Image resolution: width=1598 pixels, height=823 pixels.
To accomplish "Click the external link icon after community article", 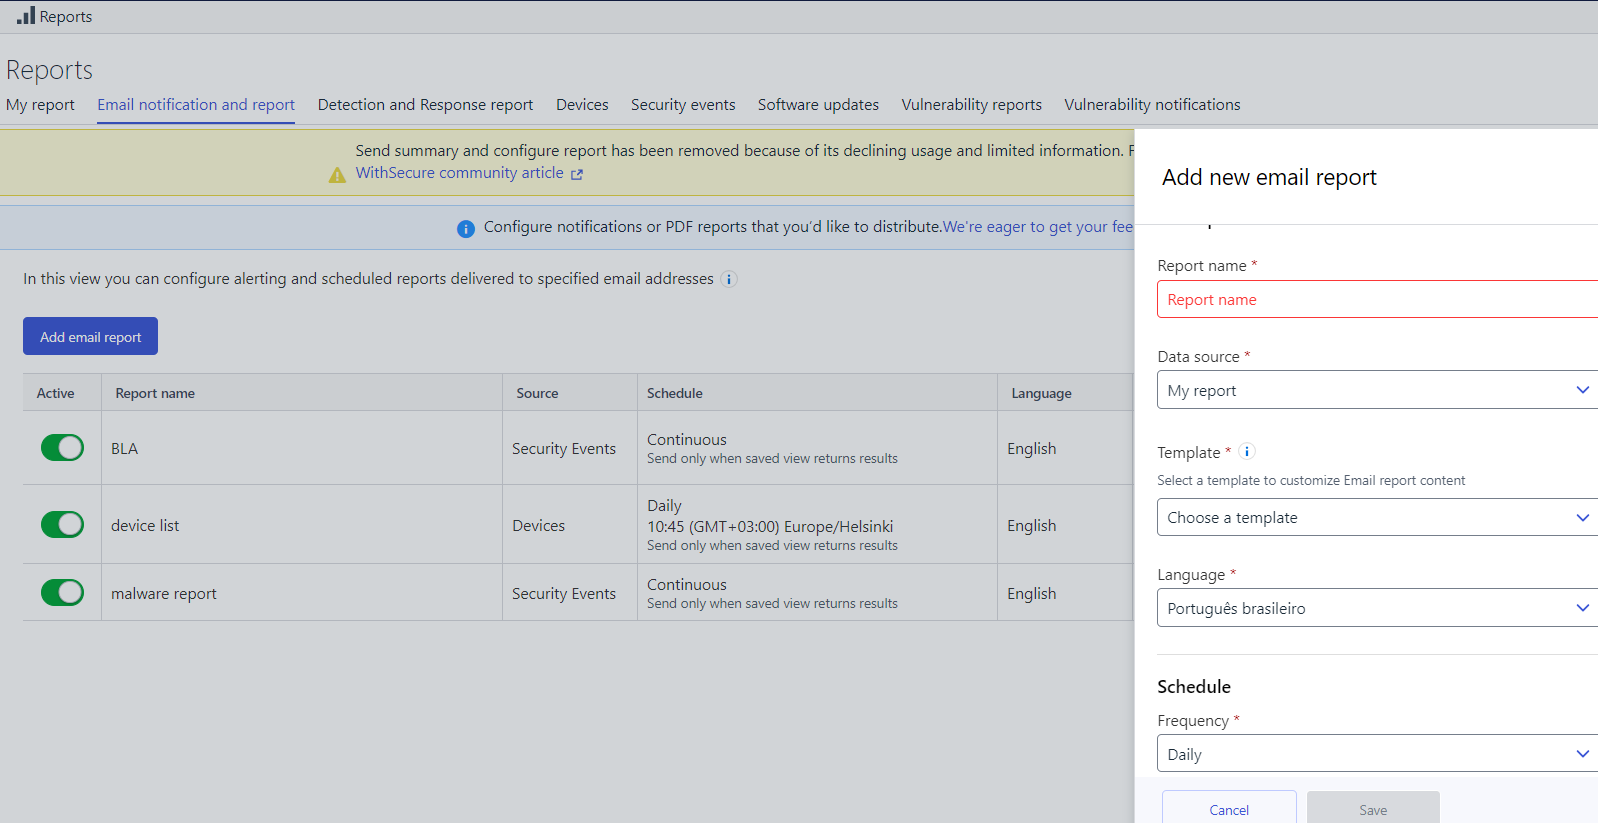I will pos(577,174).
